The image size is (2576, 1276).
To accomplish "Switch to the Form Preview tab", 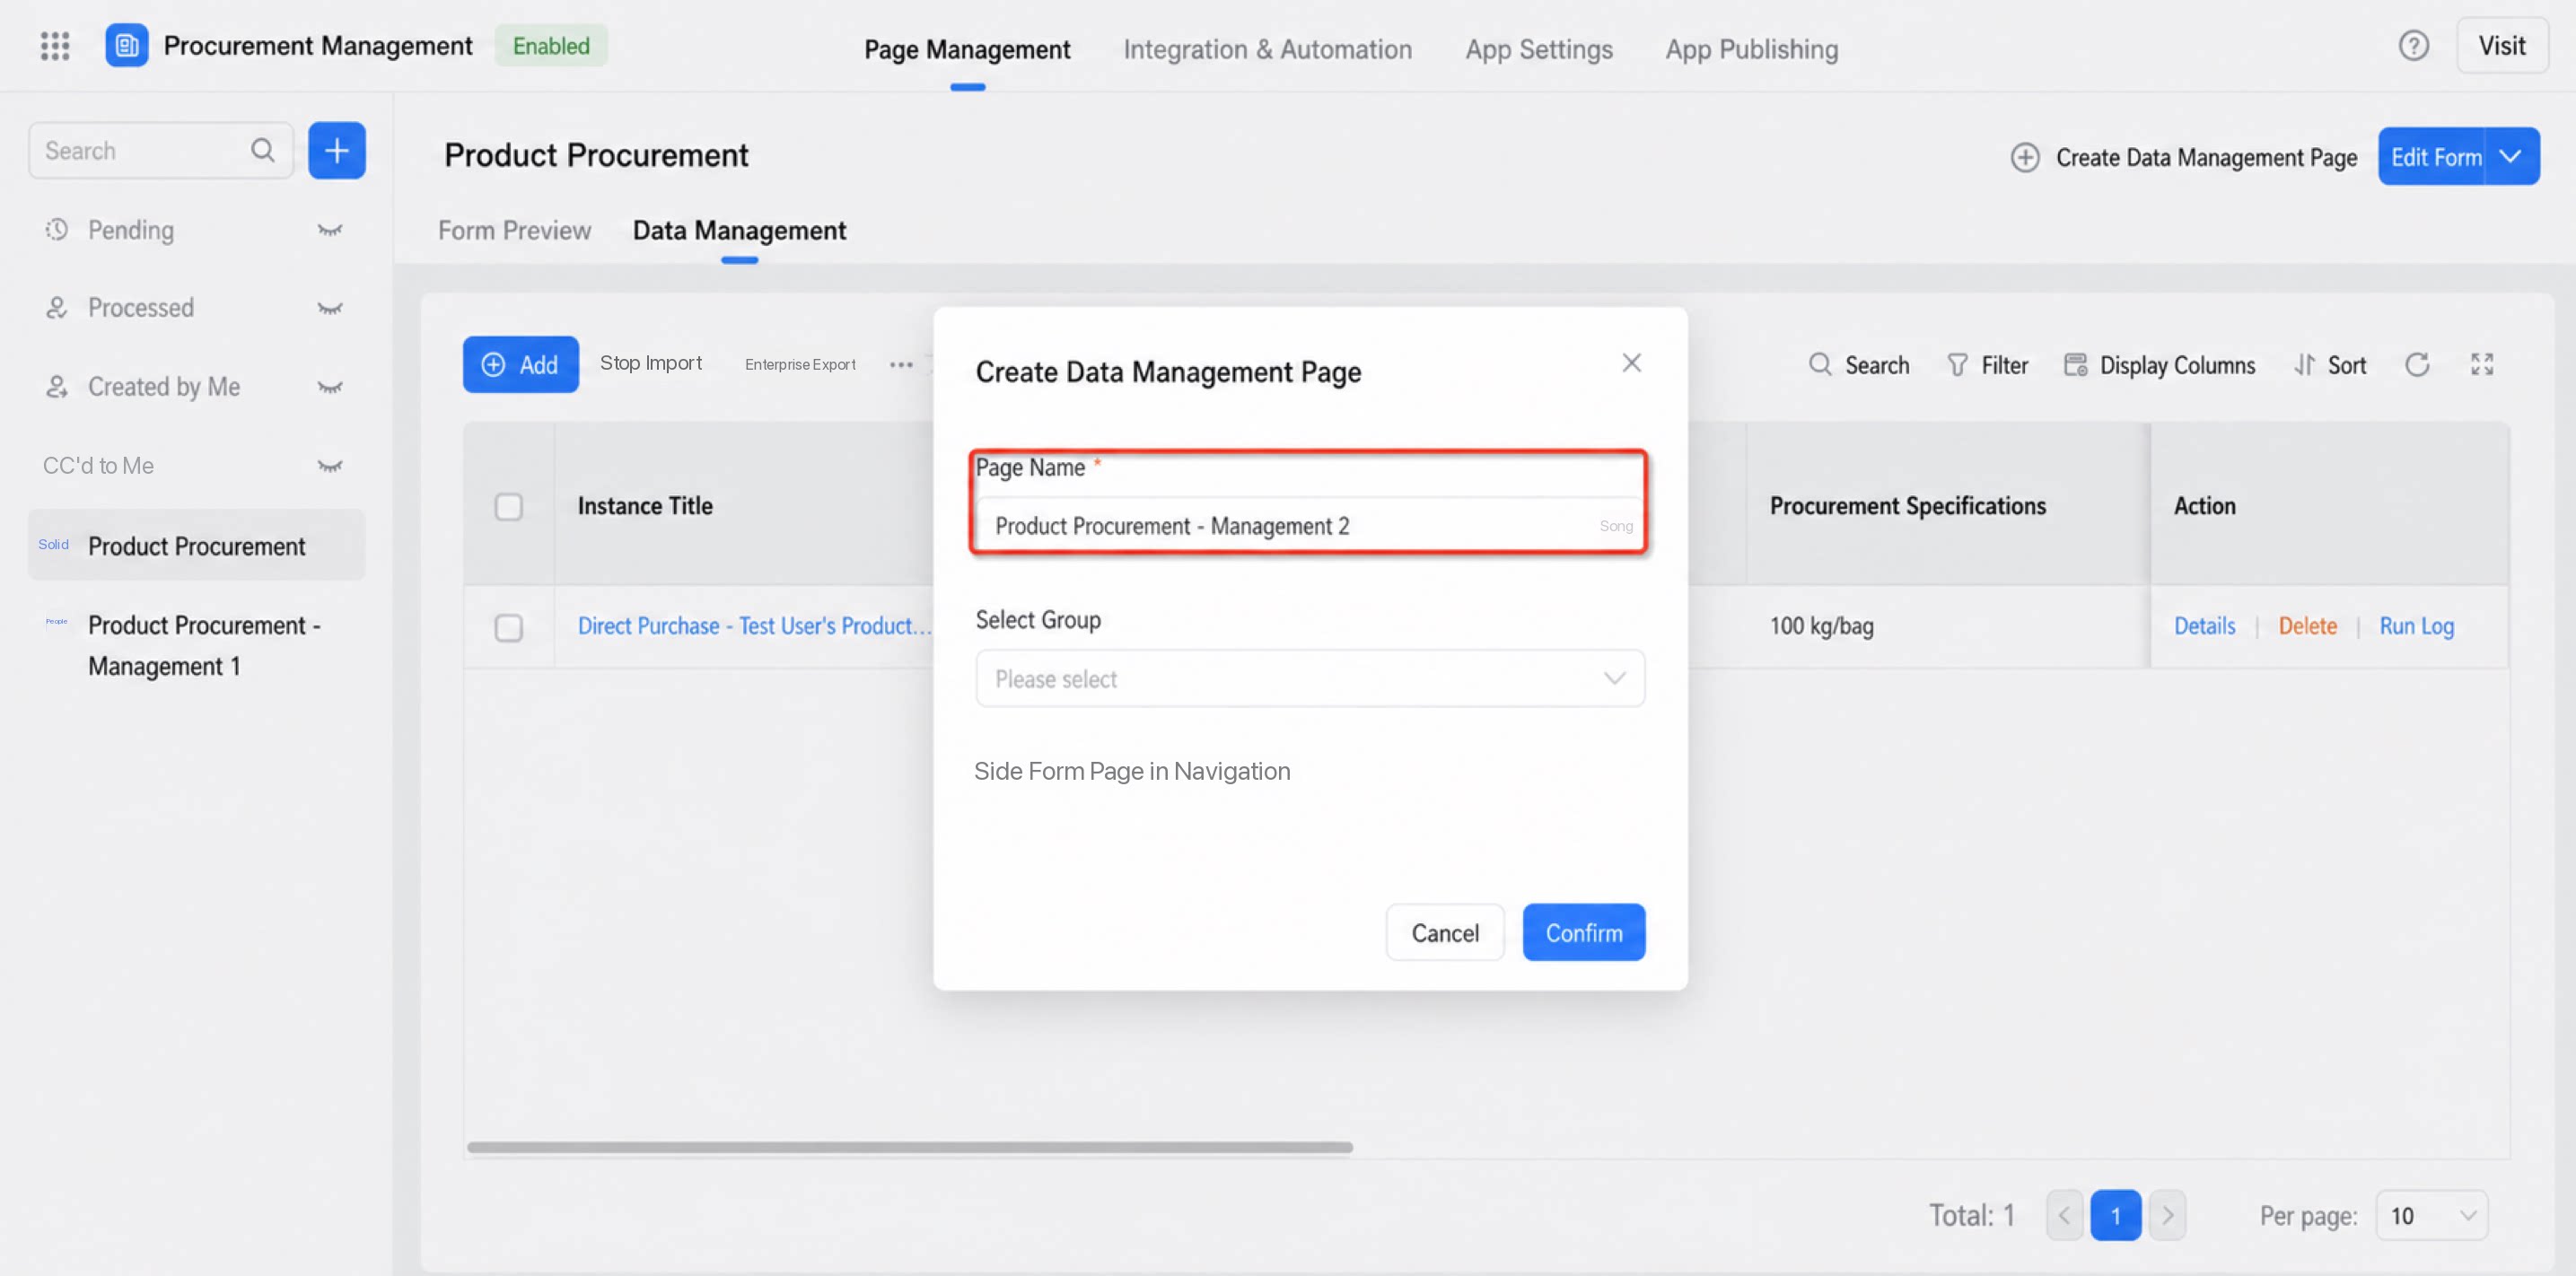I will coord(514,231).
